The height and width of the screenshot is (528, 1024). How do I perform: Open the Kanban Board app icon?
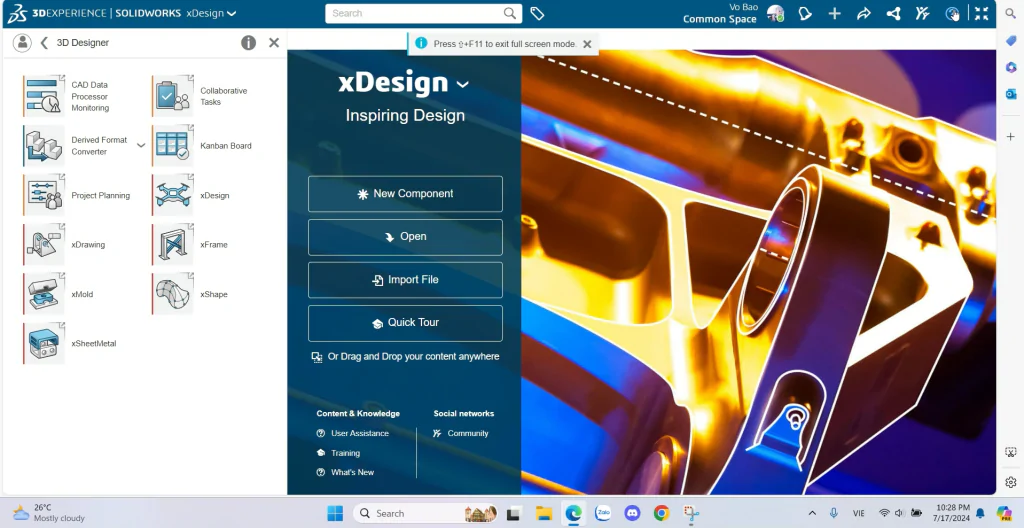pyautogui.click(x=173, y=146)
